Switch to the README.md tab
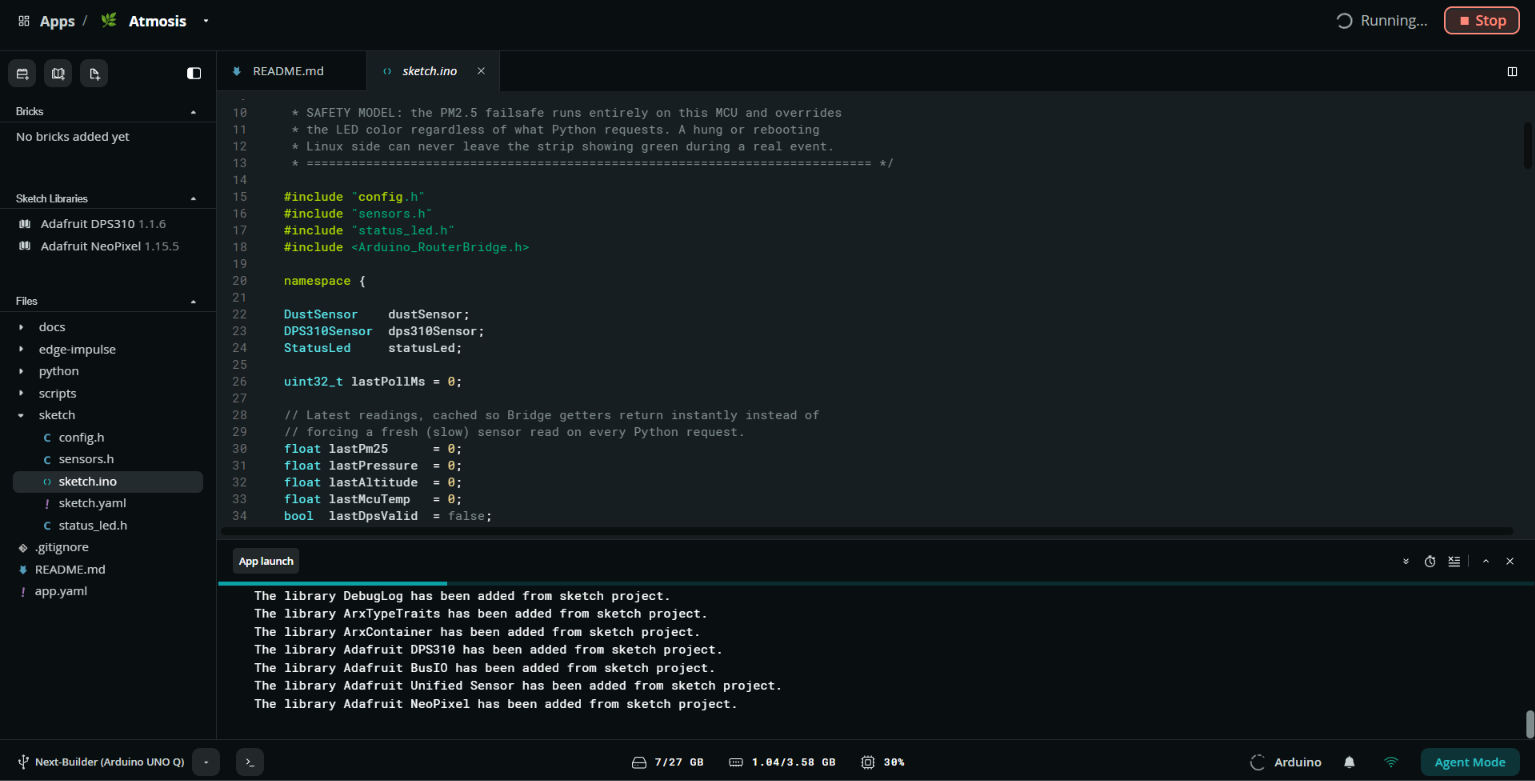Viewport: 1535px width, 781px height. coord(291,71)
